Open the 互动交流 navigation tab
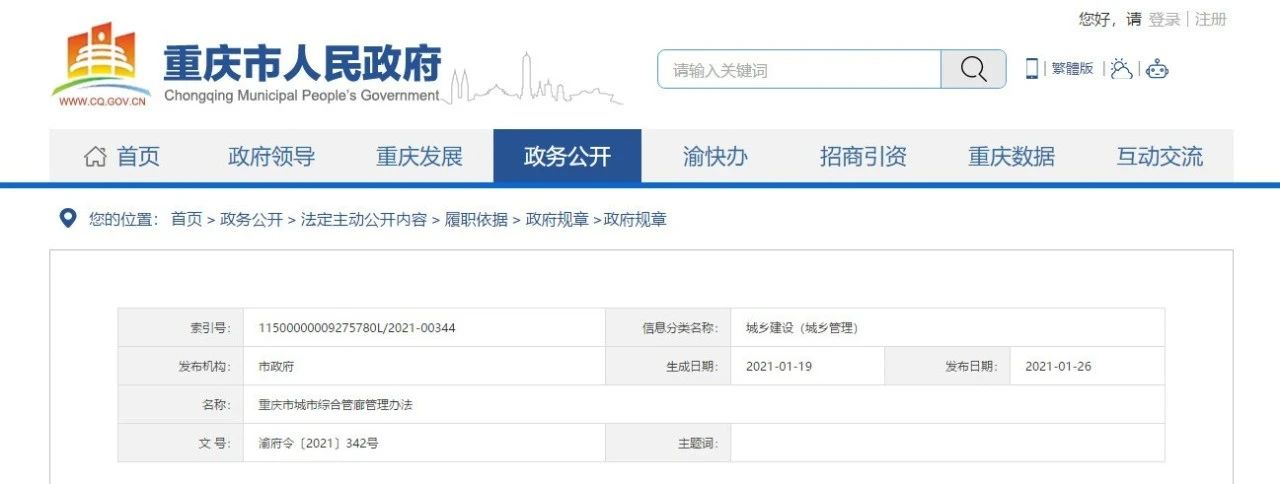 pyautogui.click(x=1159, y=156)
